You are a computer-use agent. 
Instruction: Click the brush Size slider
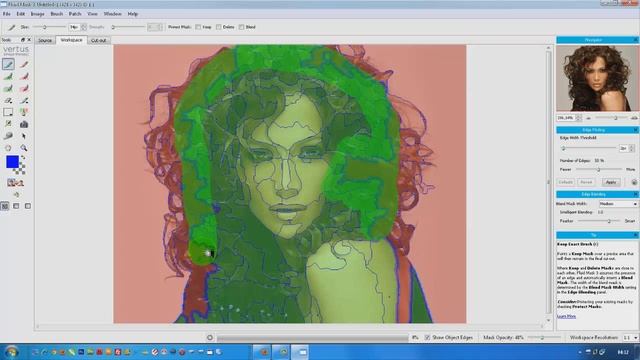(x=49, y=27)
